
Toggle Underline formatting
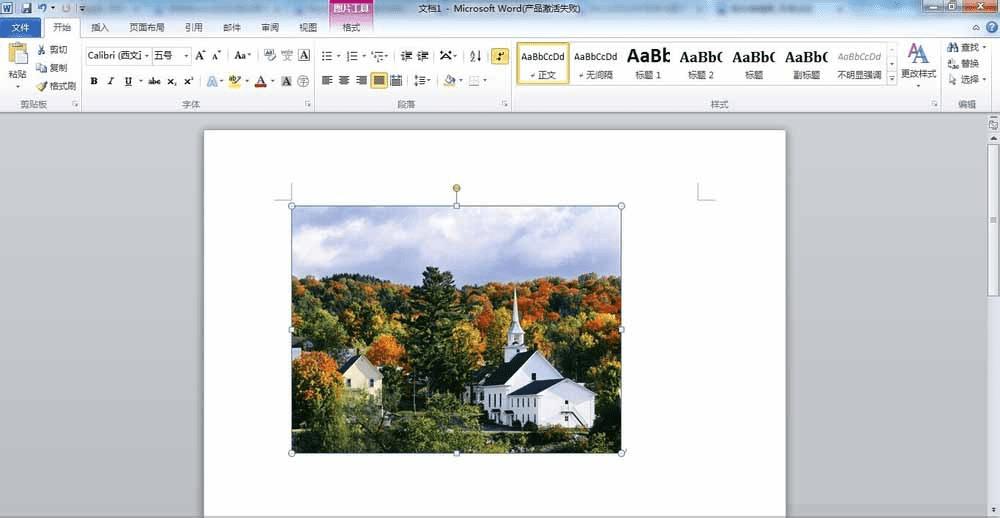pyautogui.click(x=128, y=81)
